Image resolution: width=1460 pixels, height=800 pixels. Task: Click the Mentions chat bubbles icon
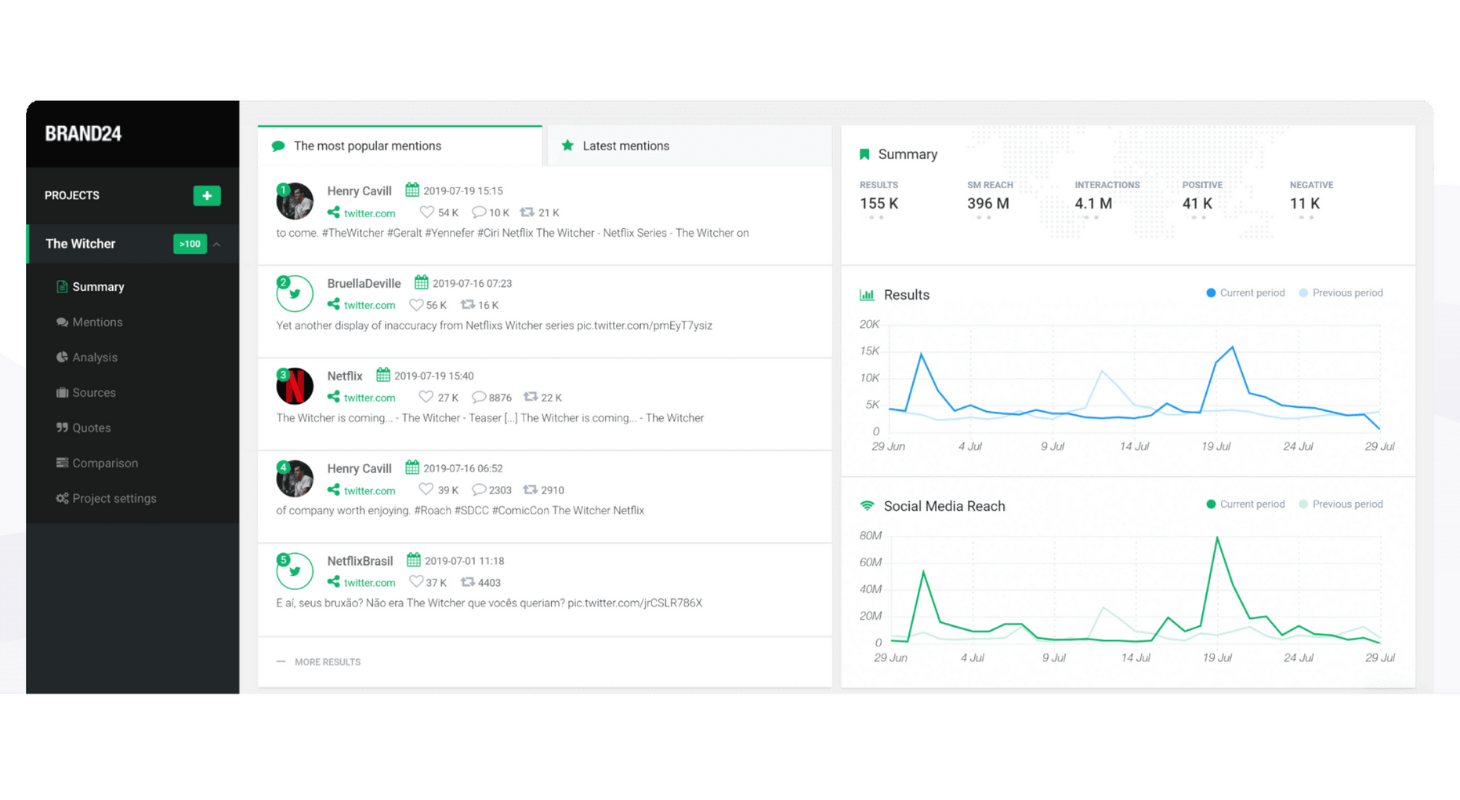(x=62, y=322)
